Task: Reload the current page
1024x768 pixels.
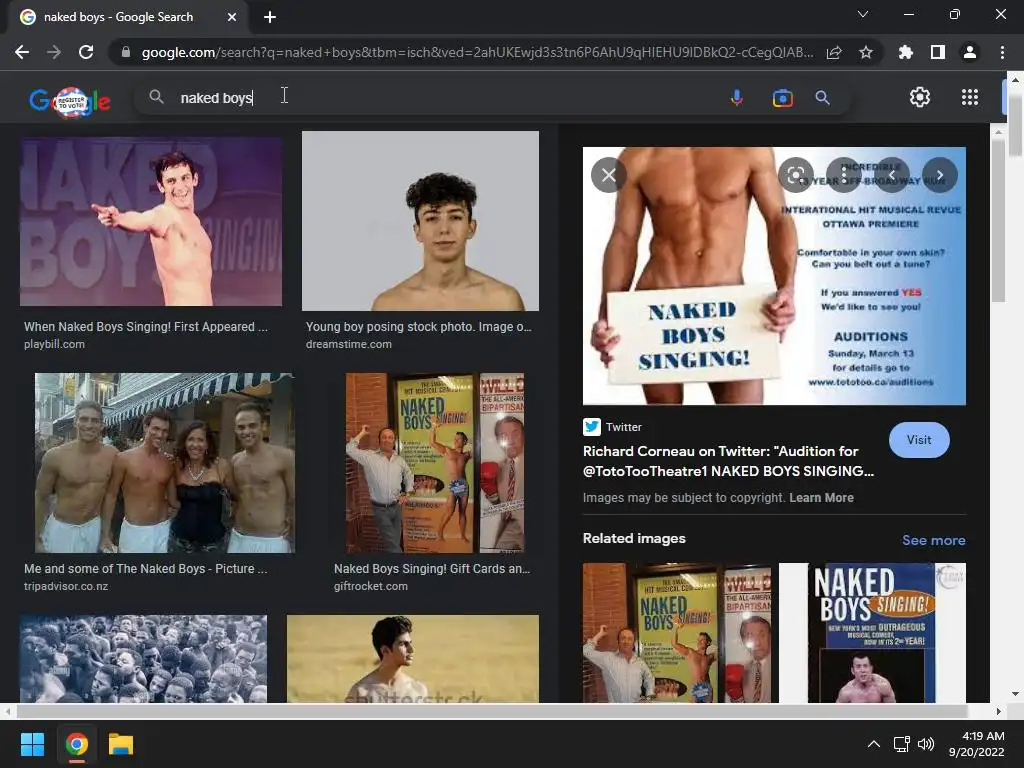Action: point(86,52)
